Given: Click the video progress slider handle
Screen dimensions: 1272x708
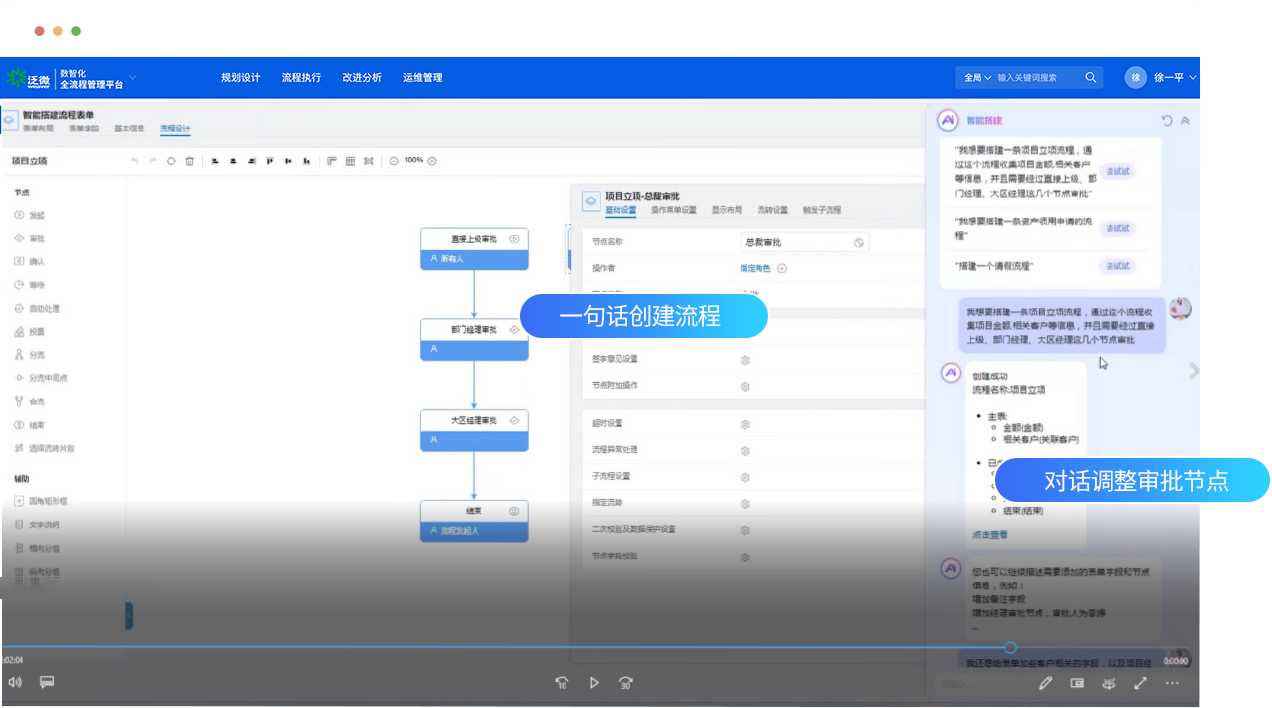Looking at the screenshot, I should point(1010,648).
